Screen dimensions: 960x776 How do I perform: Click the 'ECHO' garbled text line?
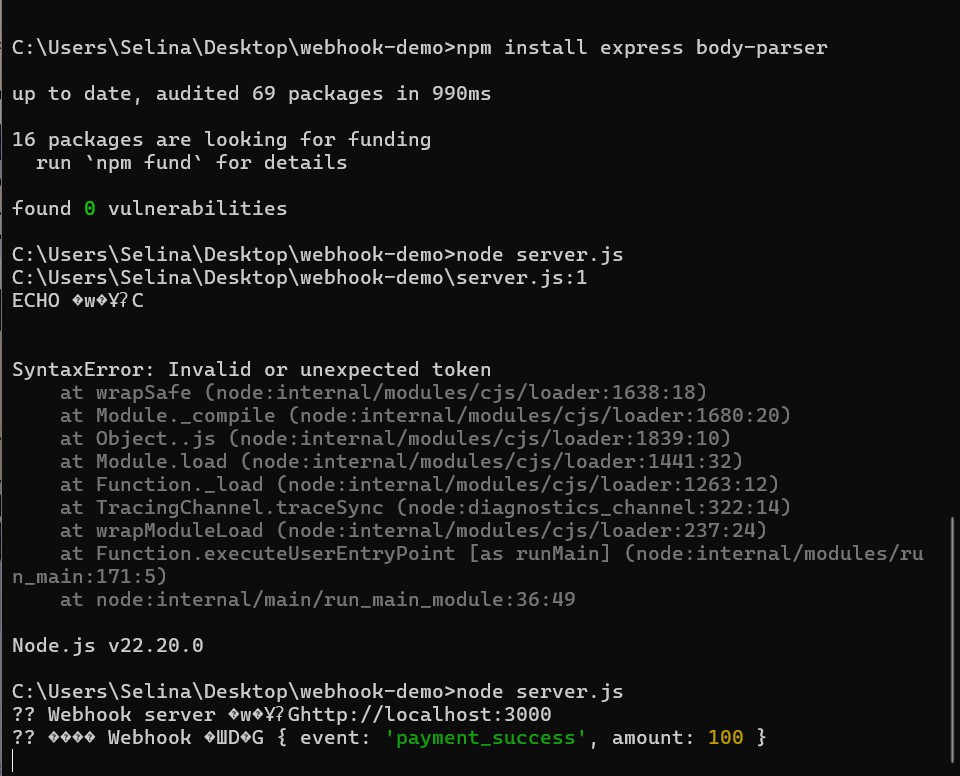tap(78, 301)
